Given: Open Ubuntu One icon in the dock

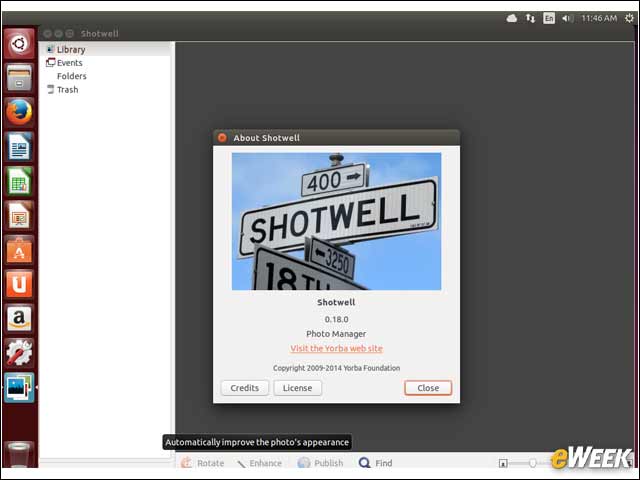Looking at the screenshot, I should [x=19, y=284].
